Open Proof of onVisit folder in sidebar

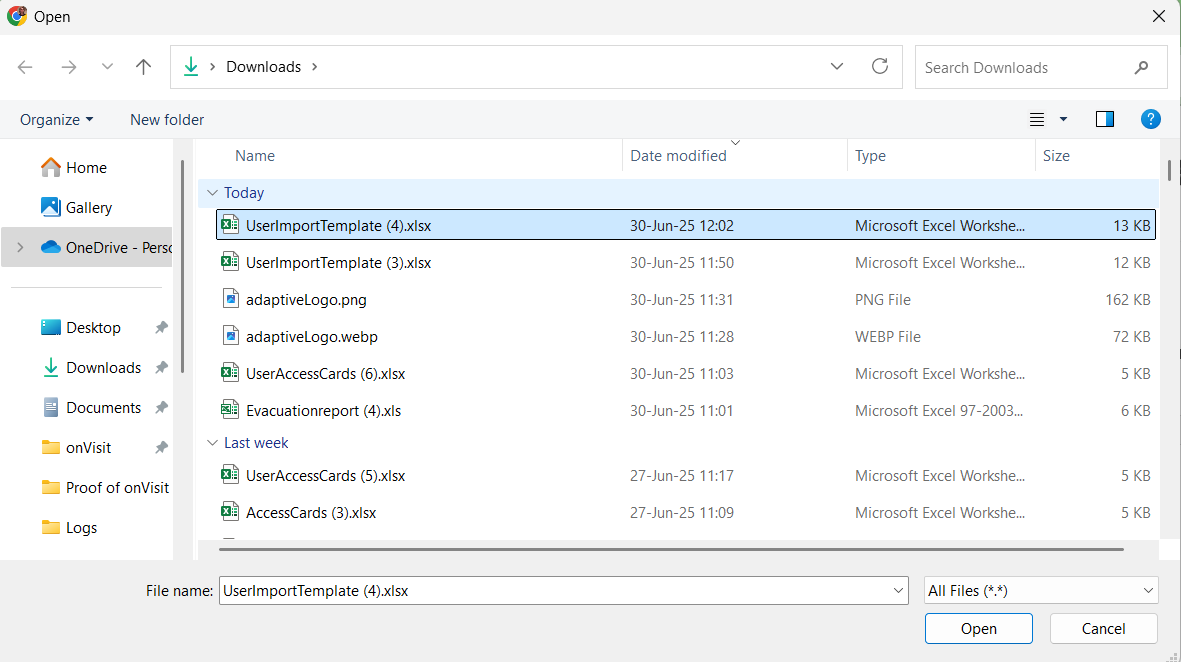[x=105, y=487]
